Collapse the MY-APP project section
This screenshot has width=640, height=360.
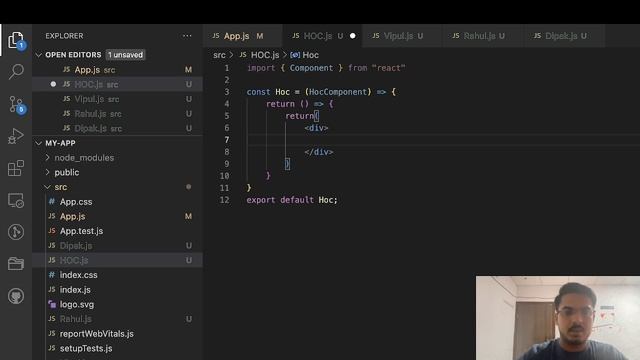39,143
